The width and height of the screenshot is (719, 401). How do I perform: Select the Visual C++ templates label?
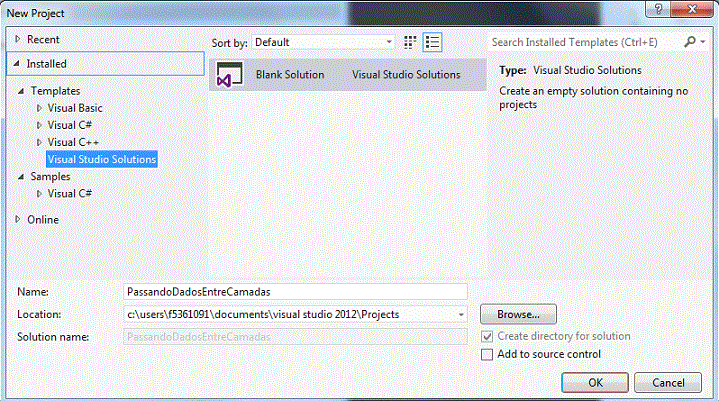73,143
